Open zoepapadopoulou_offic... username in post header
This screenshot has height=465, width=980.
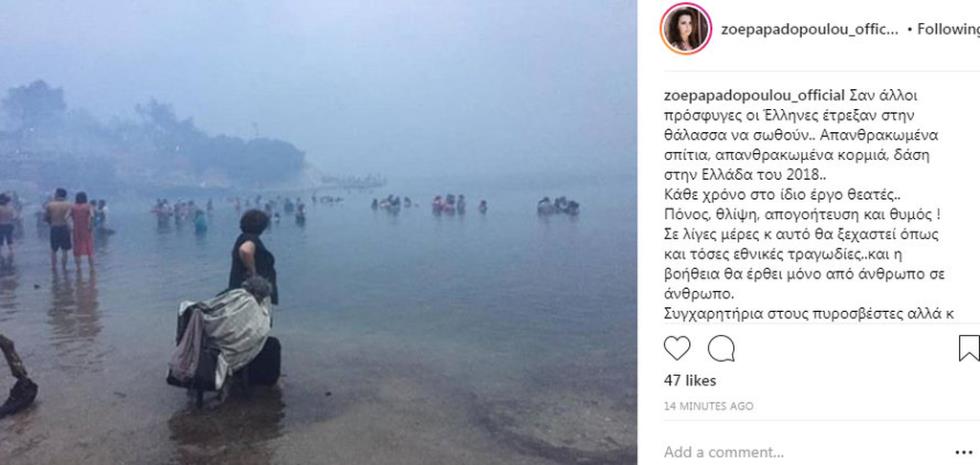809,29
